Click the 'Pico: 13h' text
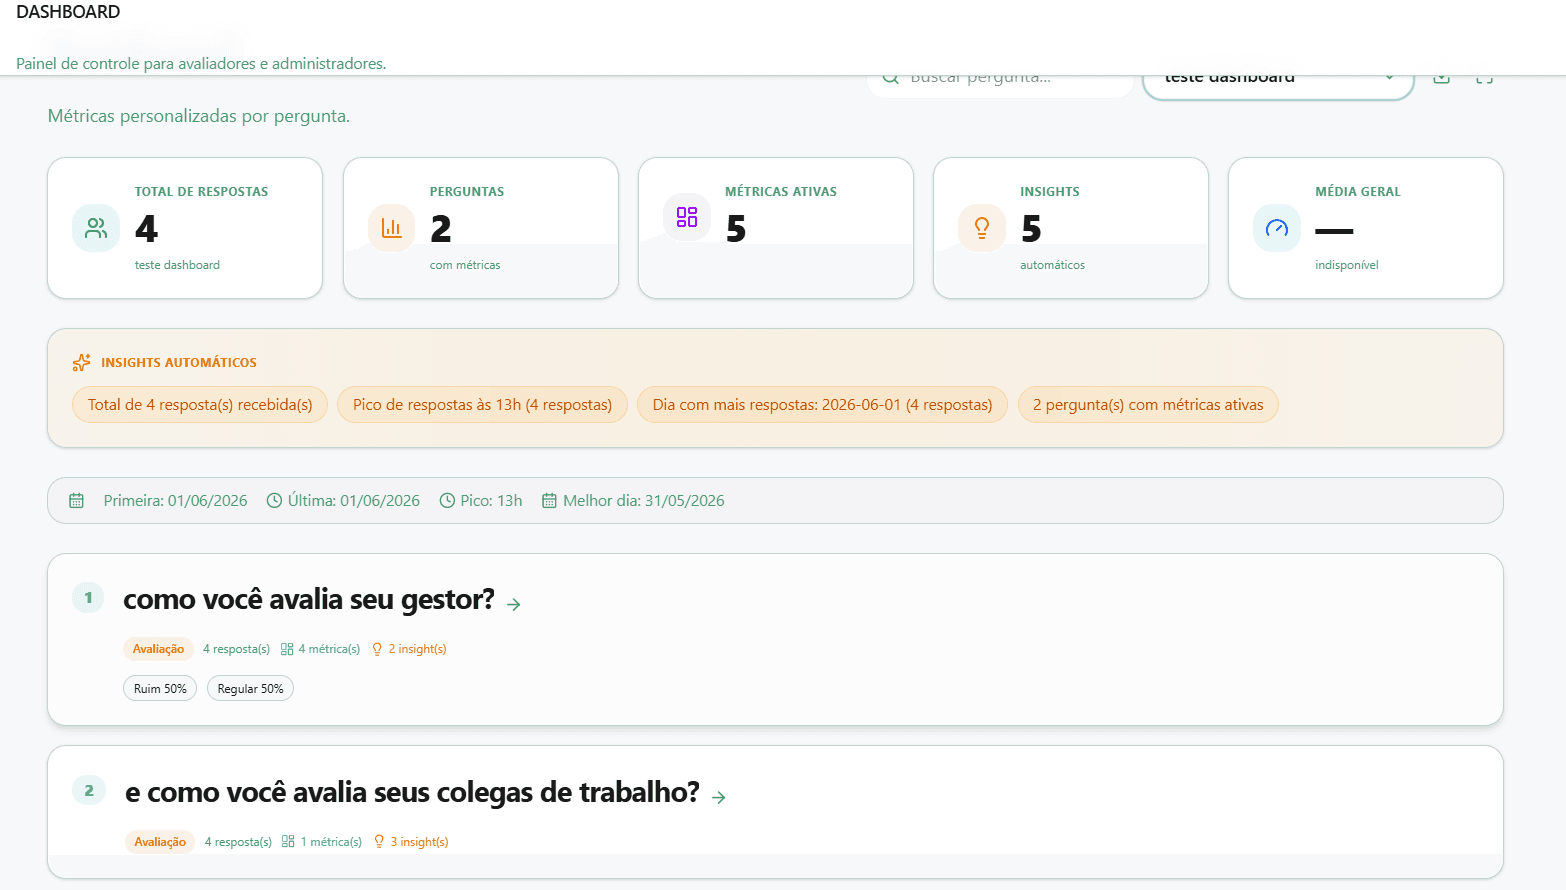Image resolution: width=1566 pixels, height=890 pixels. tap(491, 500)
